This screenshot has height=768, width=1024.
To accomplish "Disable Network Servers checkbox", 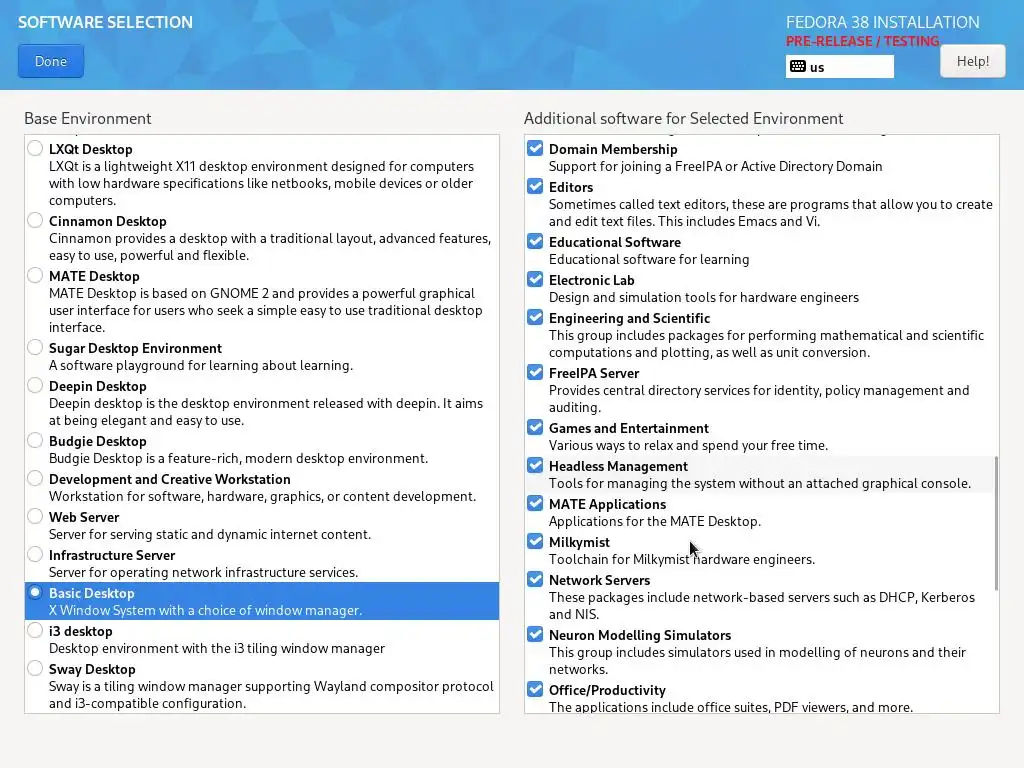I will (x=535, y=579).
